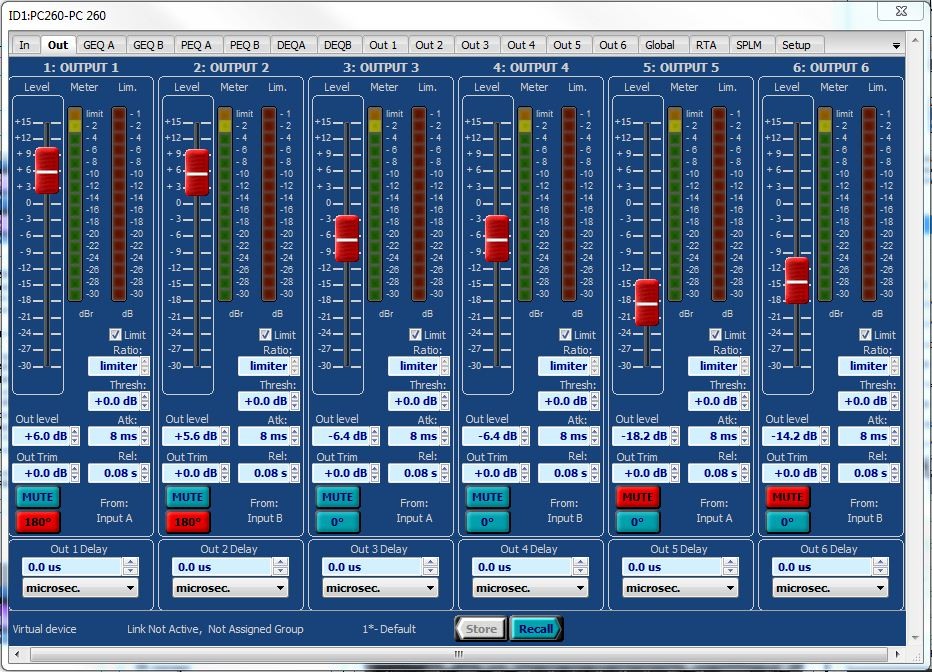Screen dimensions: 932x672
Task: Mute Output 2 channel
Action: click(x=187, y=497)
